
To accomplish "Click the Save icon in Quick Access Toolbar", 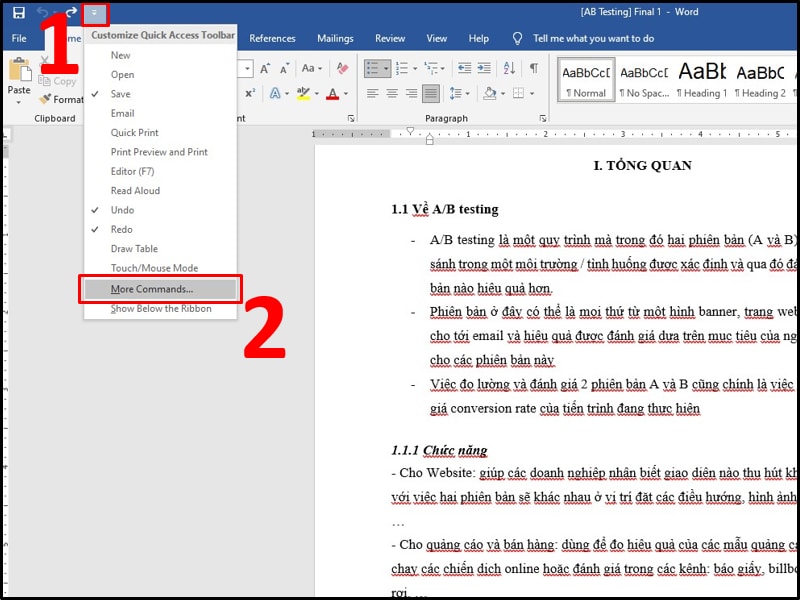I will point(19,12).
